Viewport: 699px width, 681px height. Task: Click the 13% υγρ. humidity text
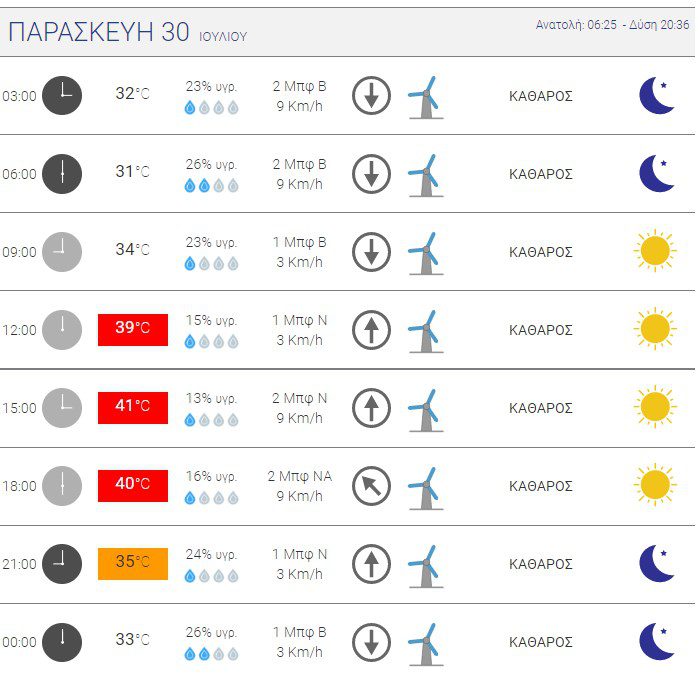211,398
